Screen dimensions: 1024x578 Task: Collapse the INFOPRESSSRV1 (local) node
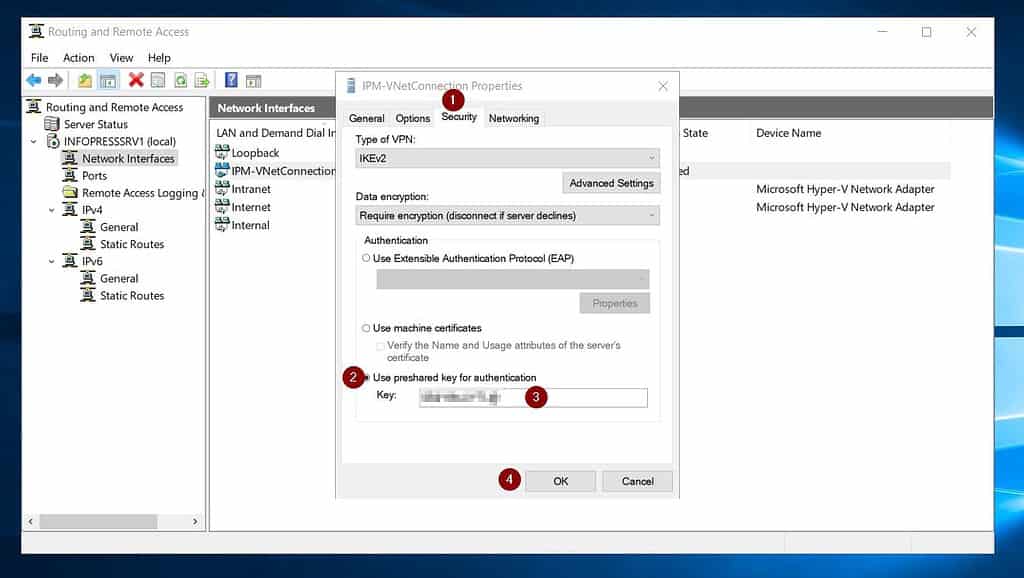pos(34,141)
